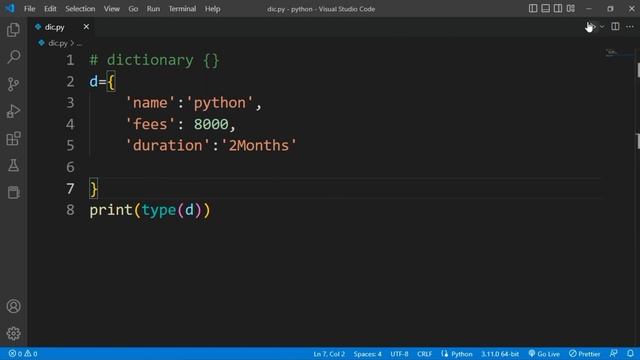Toggle bottom panel layout icon
The width and height of the screenshot is (640, 360).
click(x=545, y=9)
